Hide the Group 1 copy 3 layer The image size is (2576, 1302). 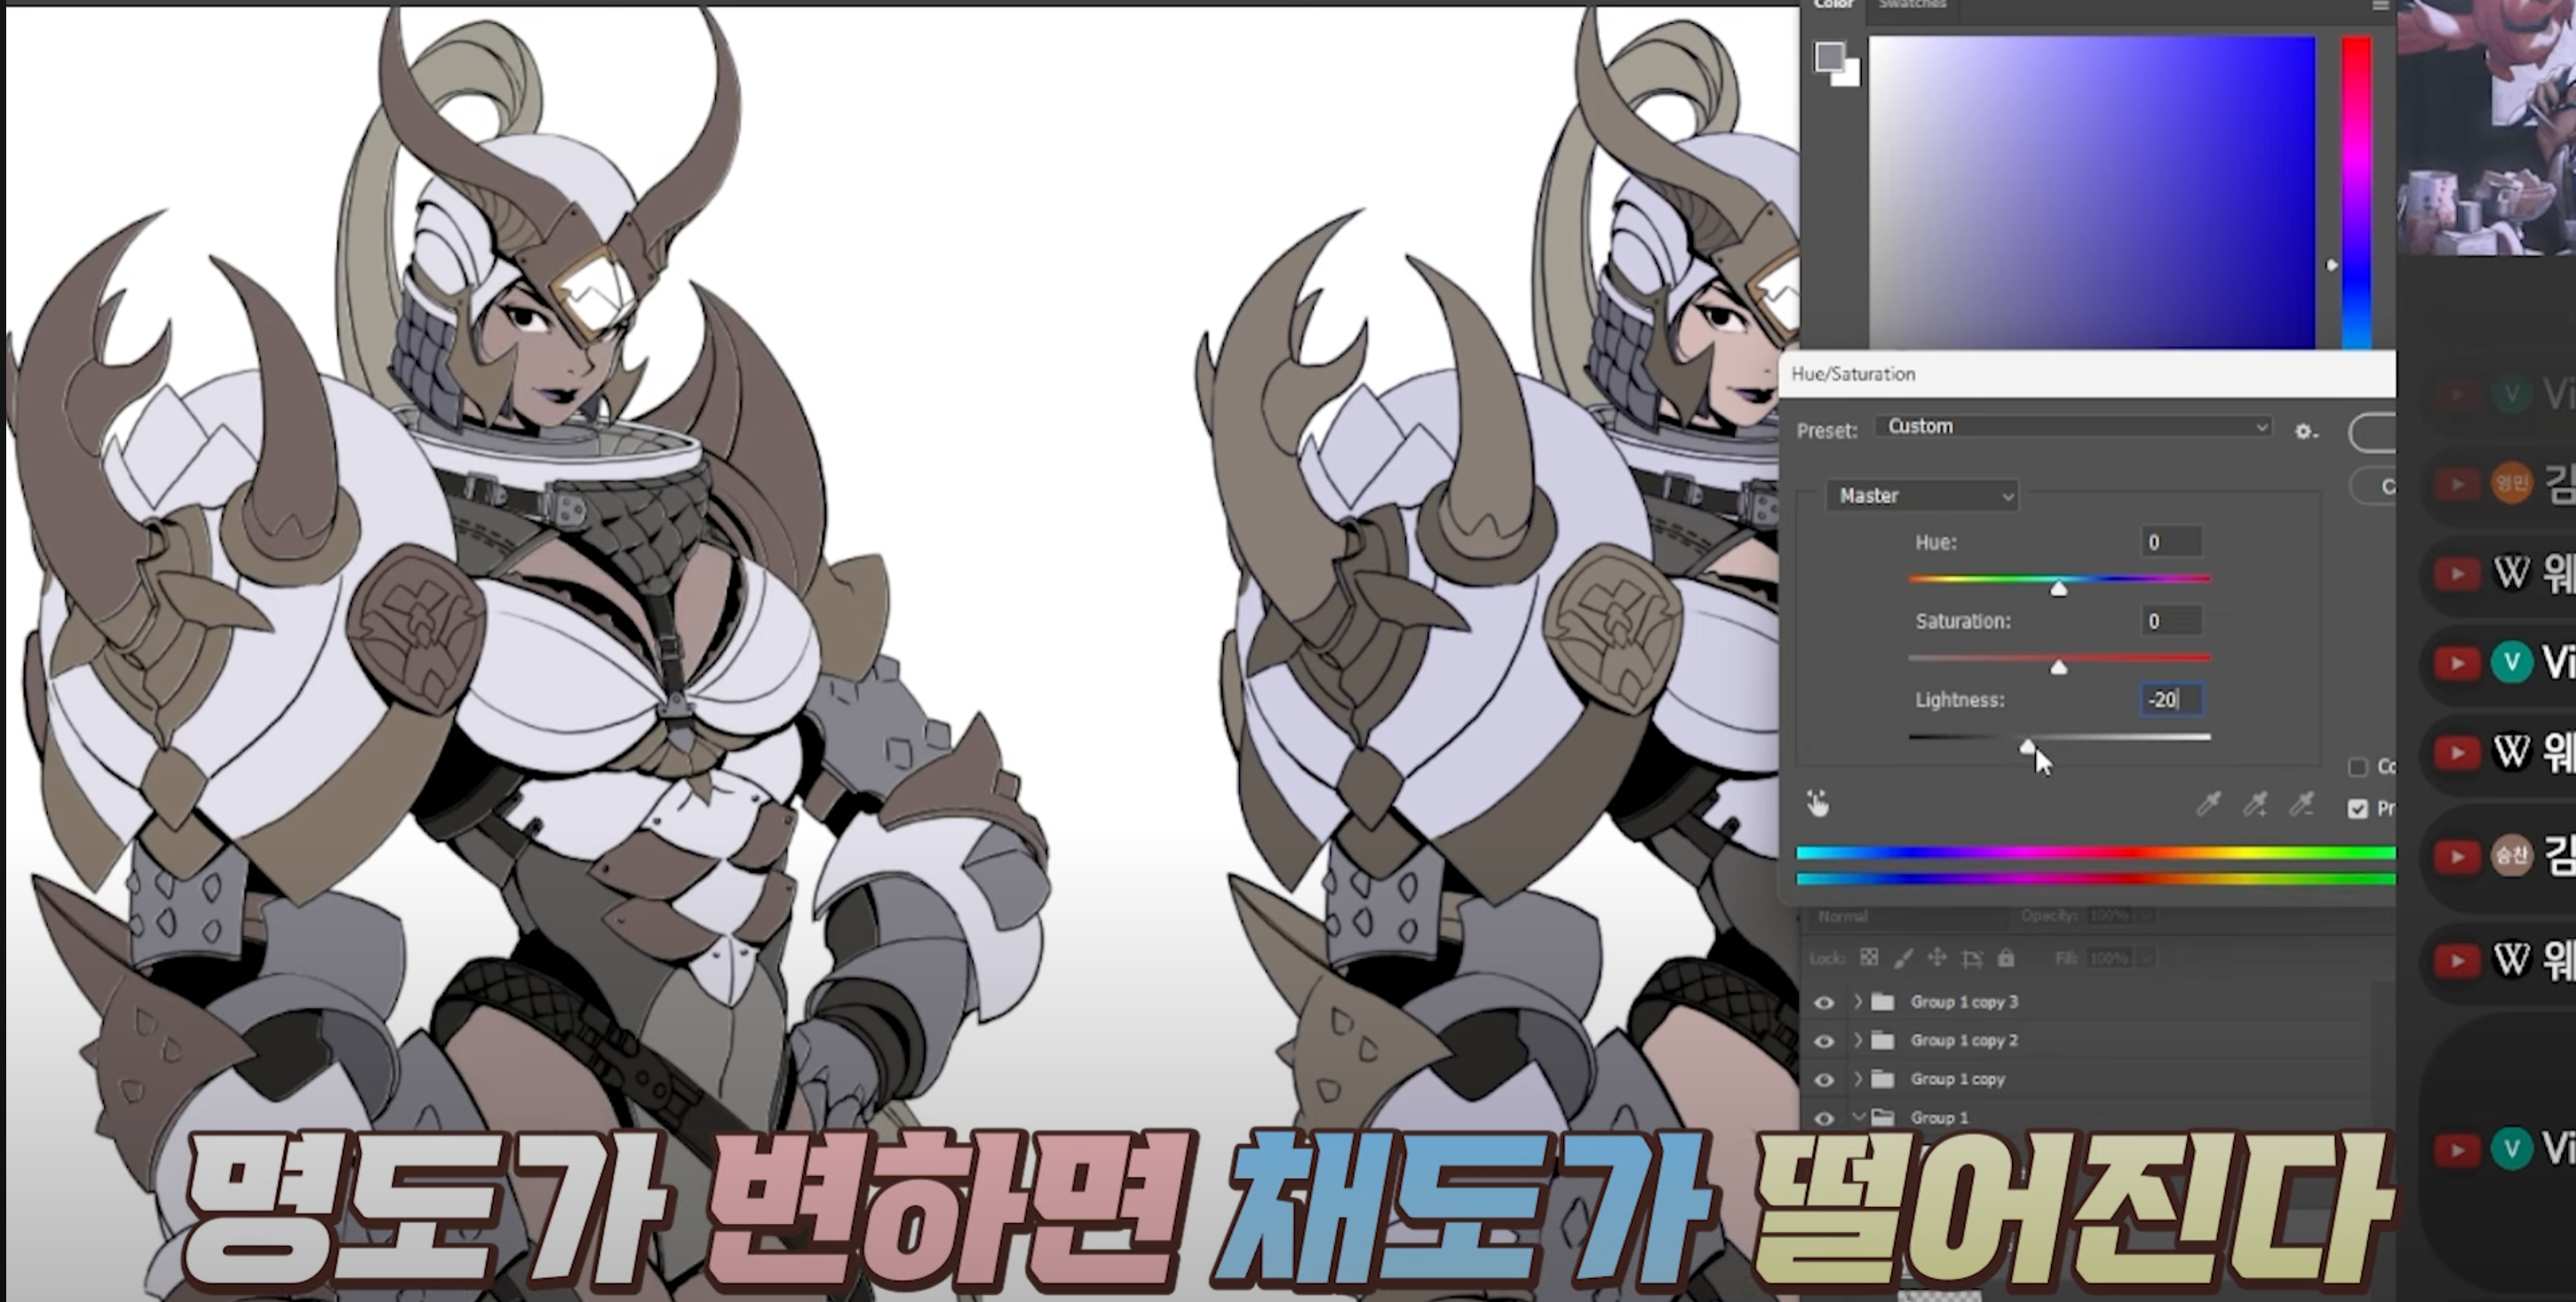pos(1824,1002)
